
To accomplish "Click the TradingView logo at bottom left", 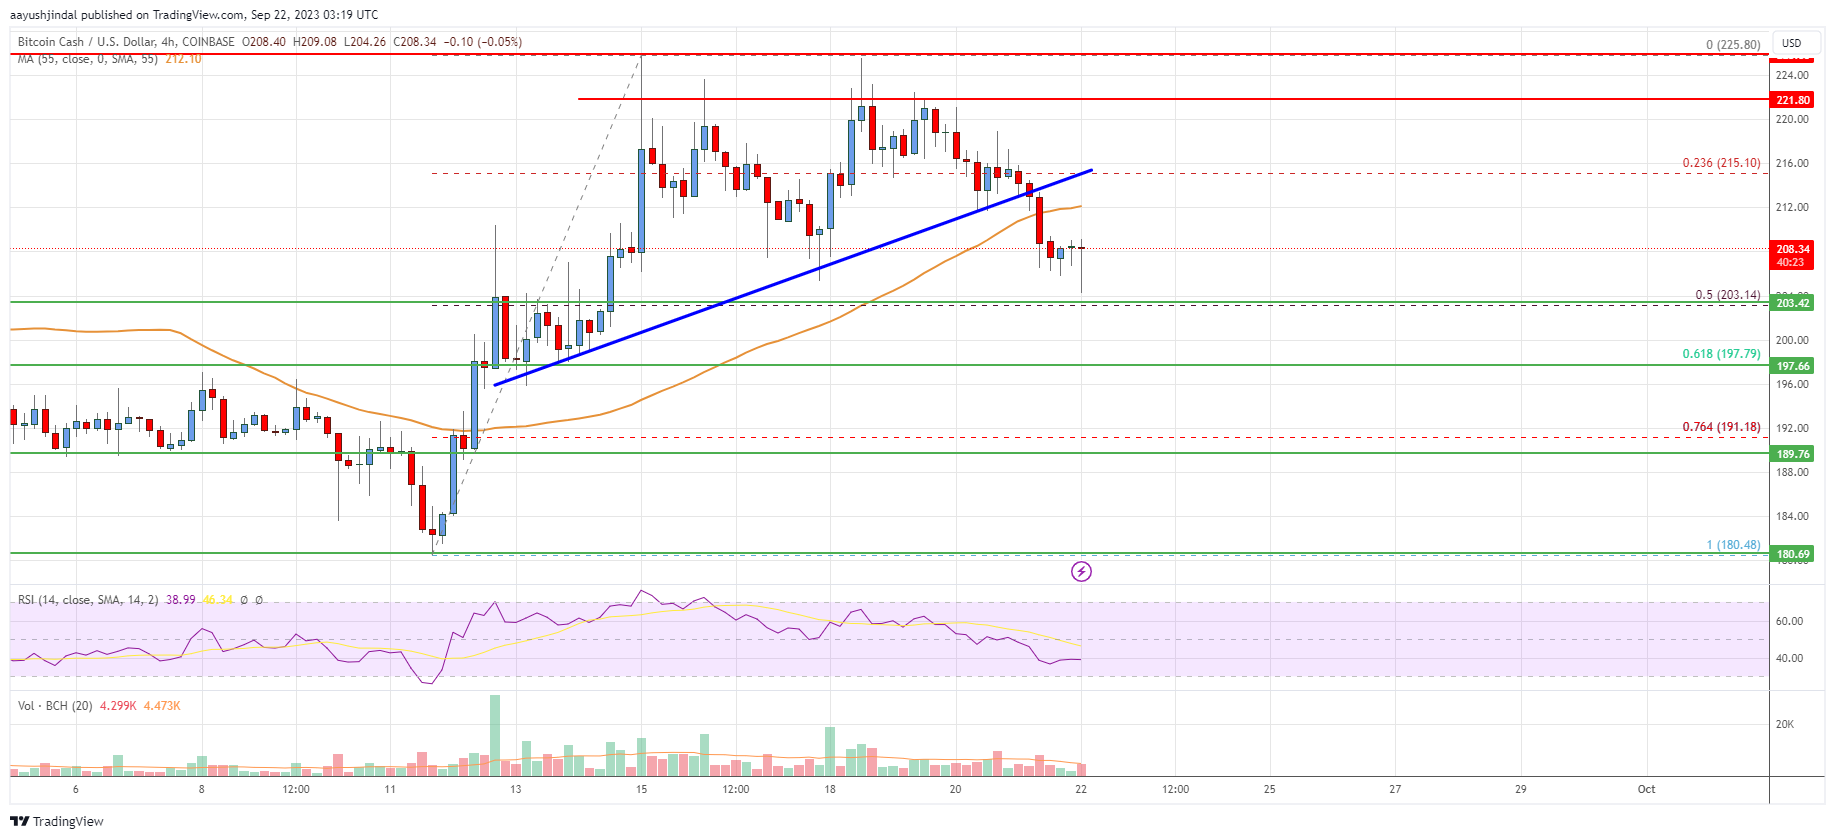I will coord(57,821).
